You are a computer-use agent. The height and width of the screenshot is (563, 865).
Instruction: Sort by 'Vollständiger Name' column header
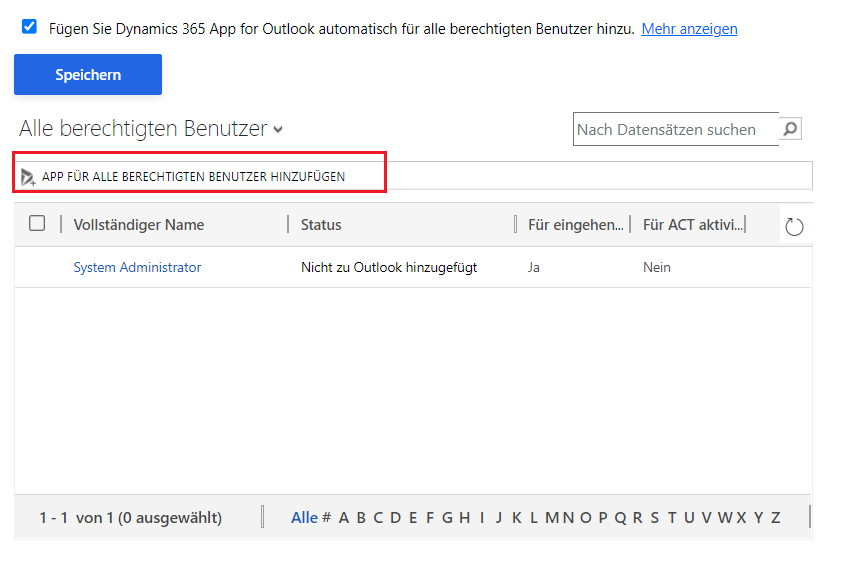coord(138,224)
